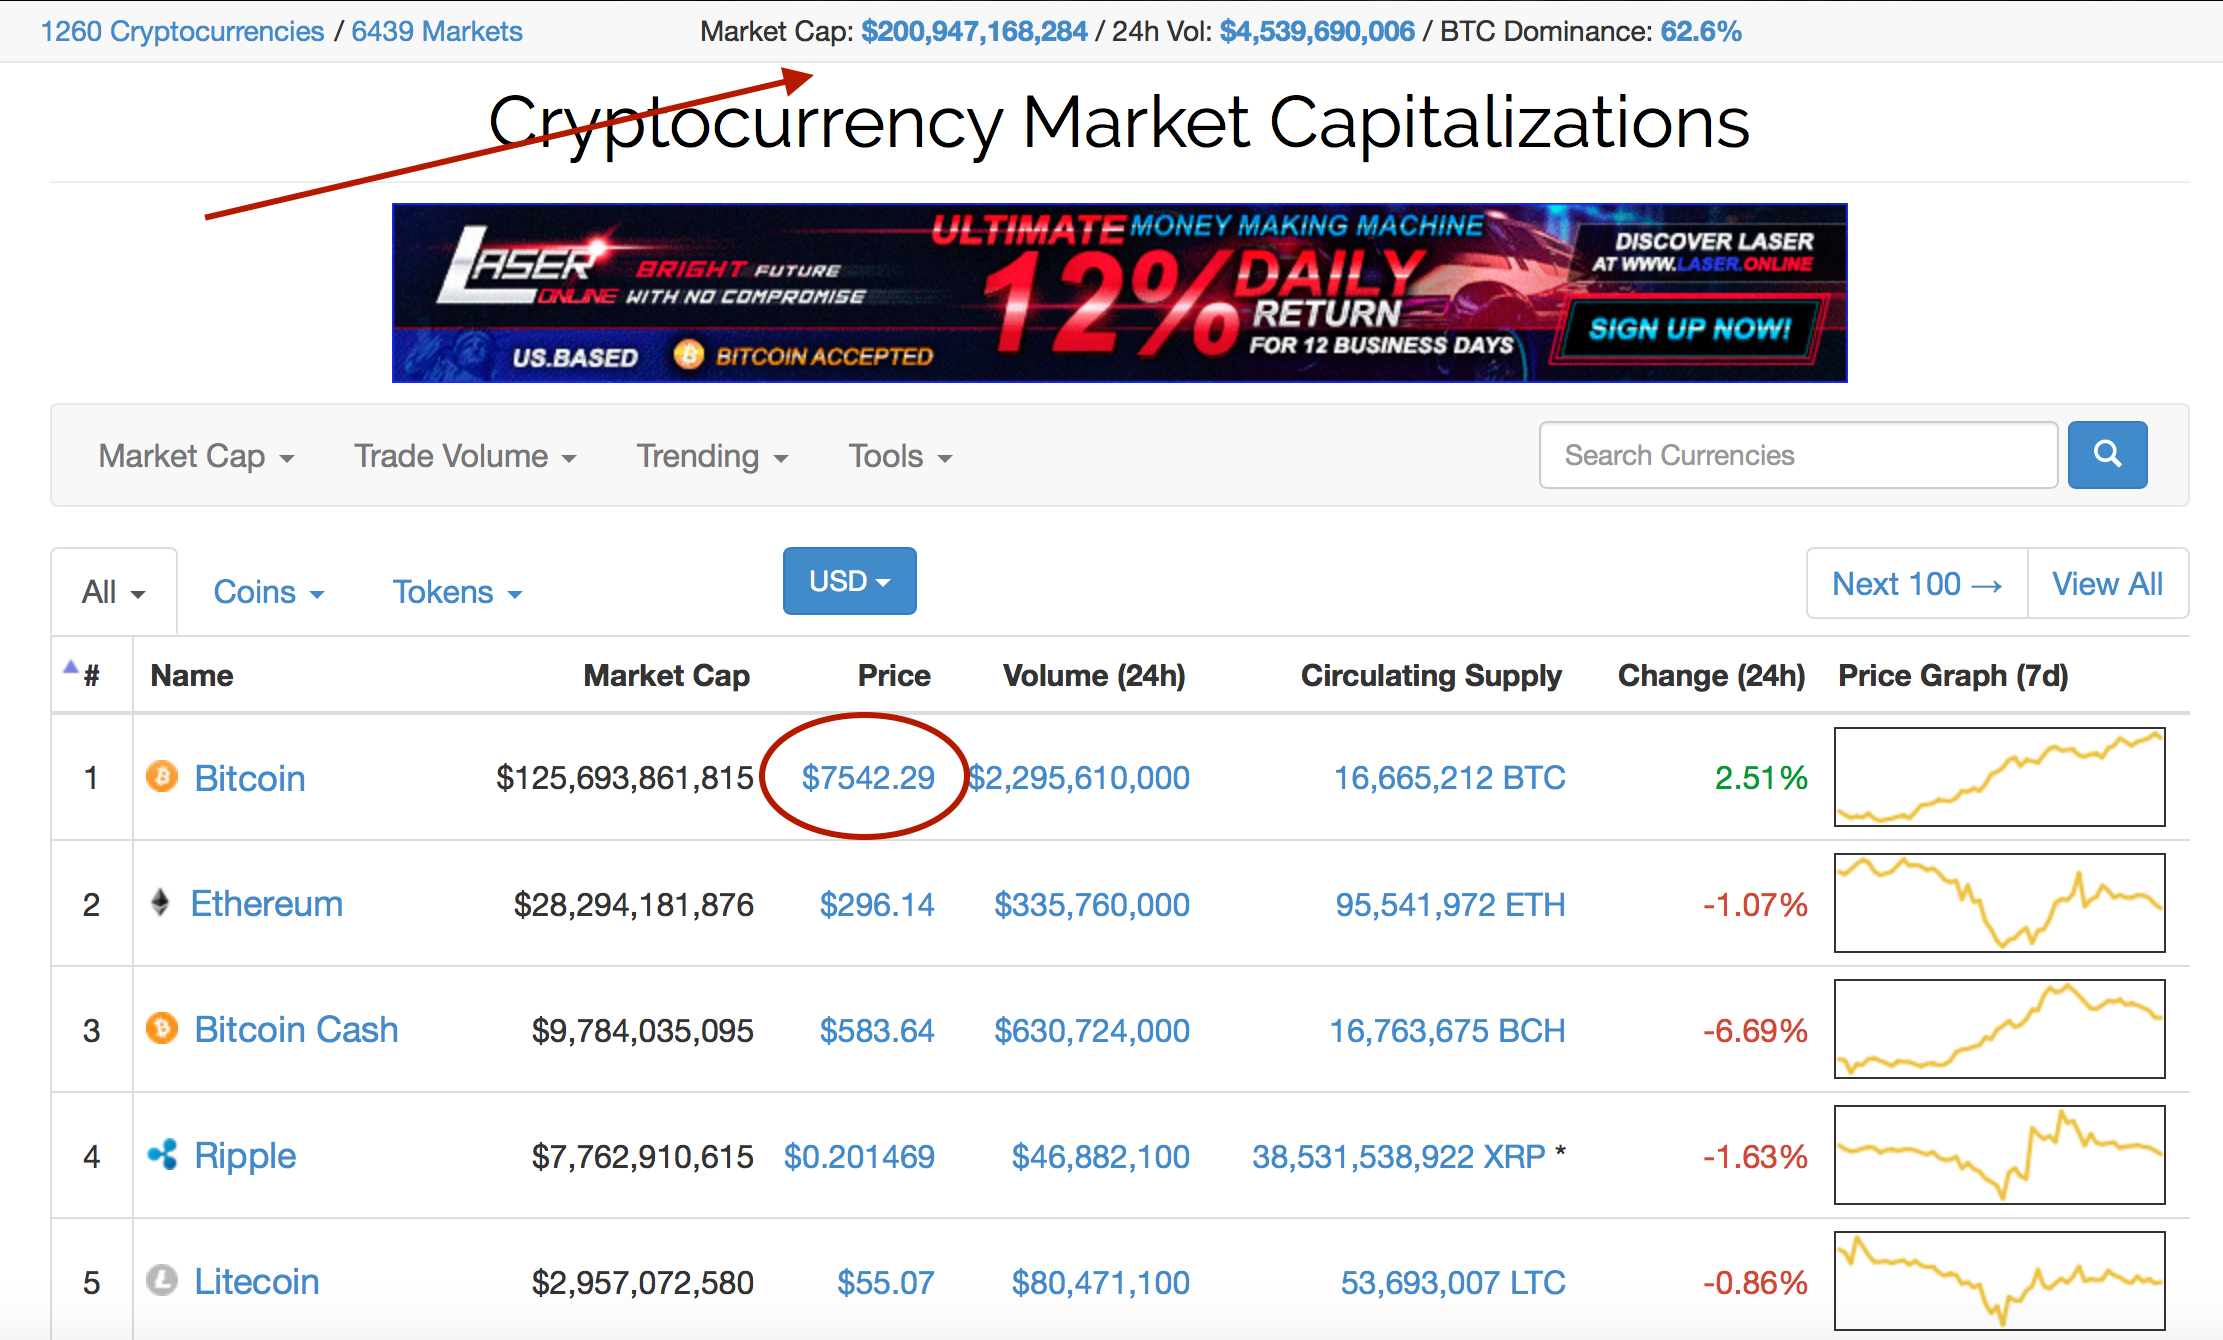Open the Market Cap dropdown menu
This screenshot has width=2223, height=1340.
click(x=196, y=456)
